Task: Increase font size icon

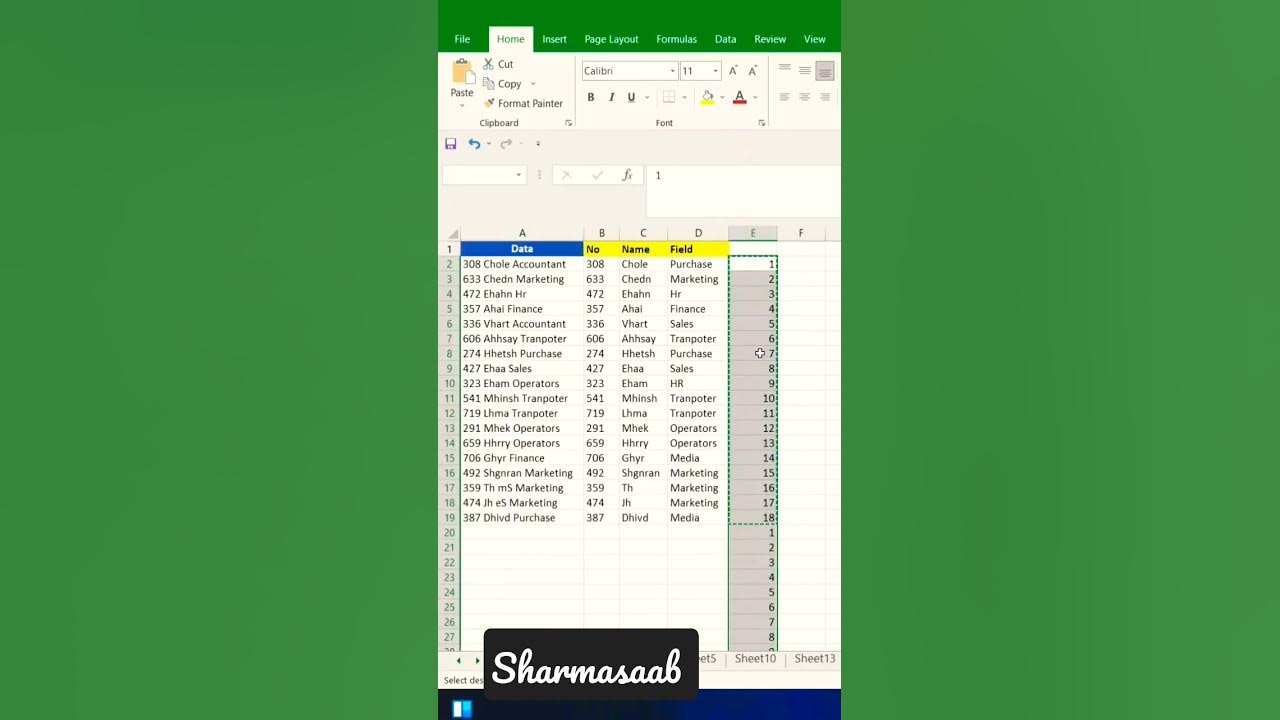Action: (x=733, y=71)
